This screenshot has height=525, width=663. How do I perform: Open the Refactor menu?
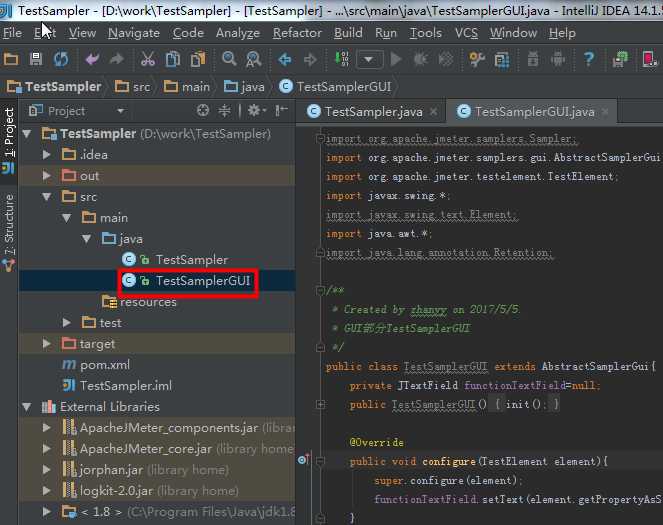[297, 33]
